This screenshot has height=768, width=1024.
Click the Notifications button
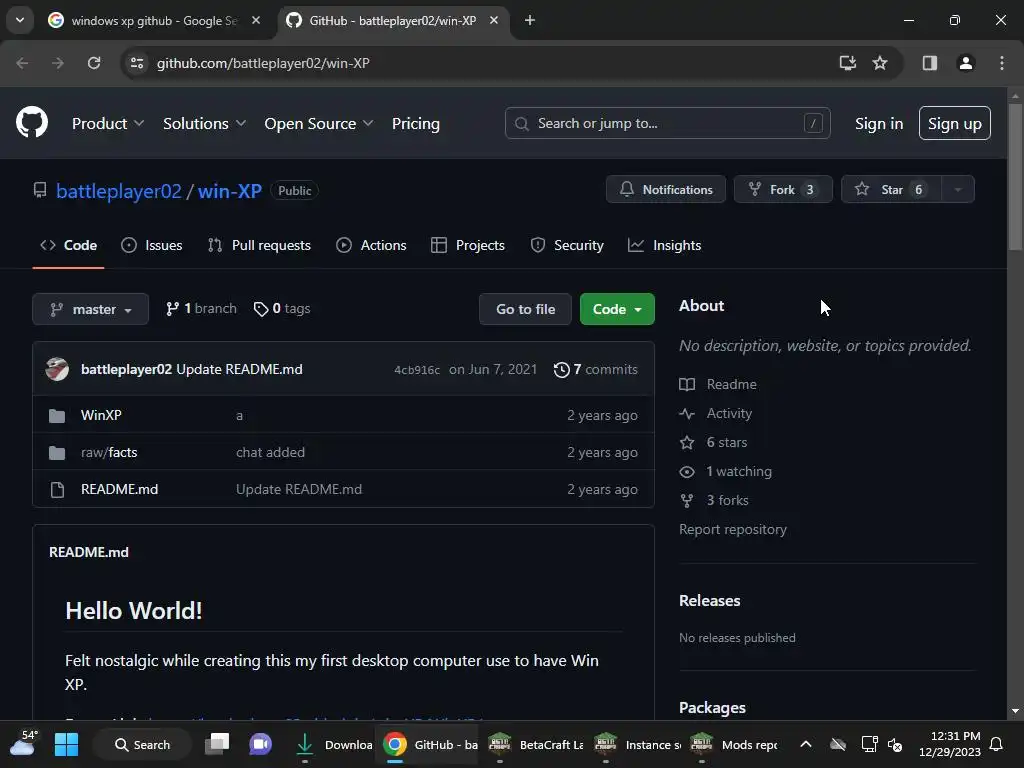[665, 189]
